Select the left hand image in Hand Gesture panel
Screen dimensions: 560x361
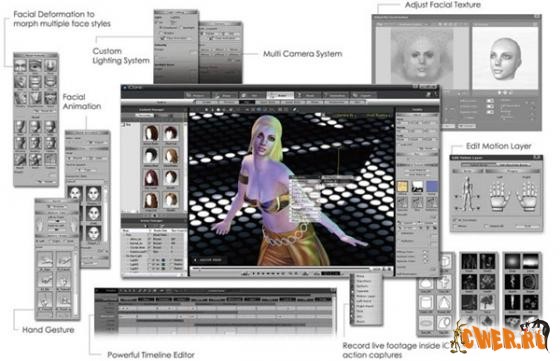point(40,225)
